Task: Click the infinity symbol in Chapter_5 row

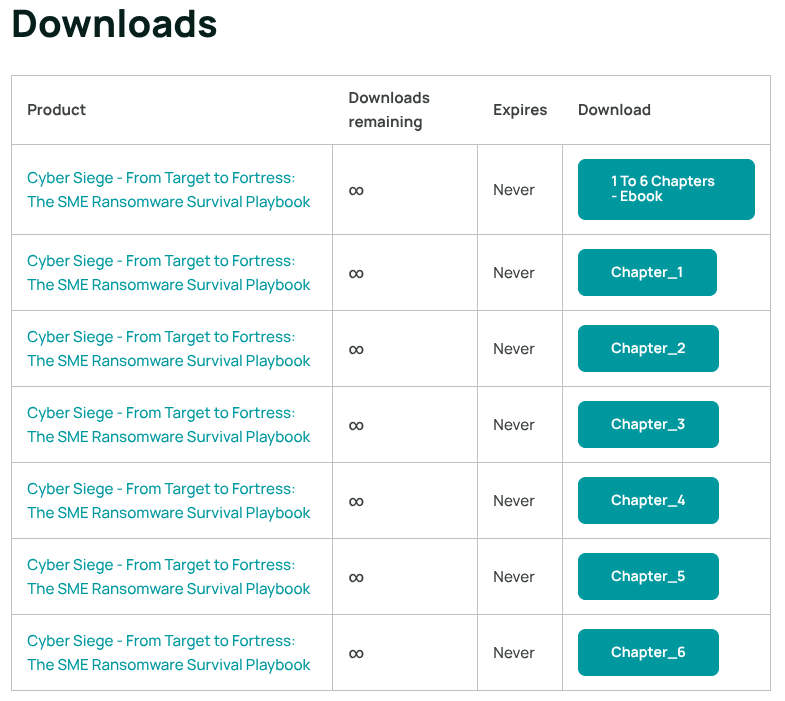Action: pyautogui.click(x=356, y=578)
